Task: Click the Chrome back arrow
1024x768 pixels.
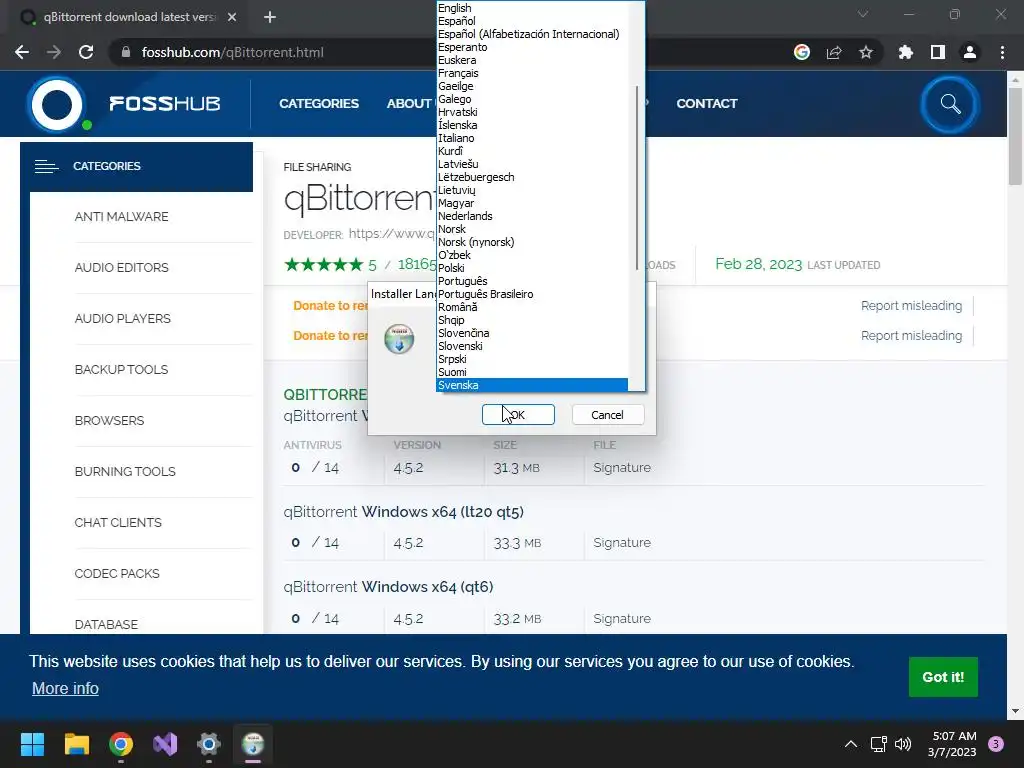Action: [22, 52]
